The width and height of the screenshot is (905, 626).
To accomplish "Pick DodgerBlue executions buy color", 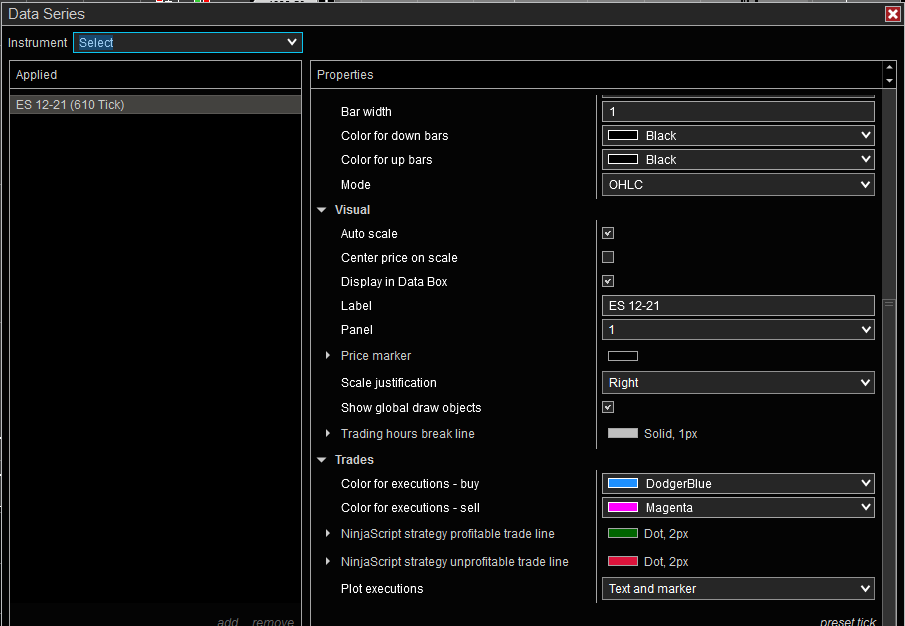I will tap(738, 483).
